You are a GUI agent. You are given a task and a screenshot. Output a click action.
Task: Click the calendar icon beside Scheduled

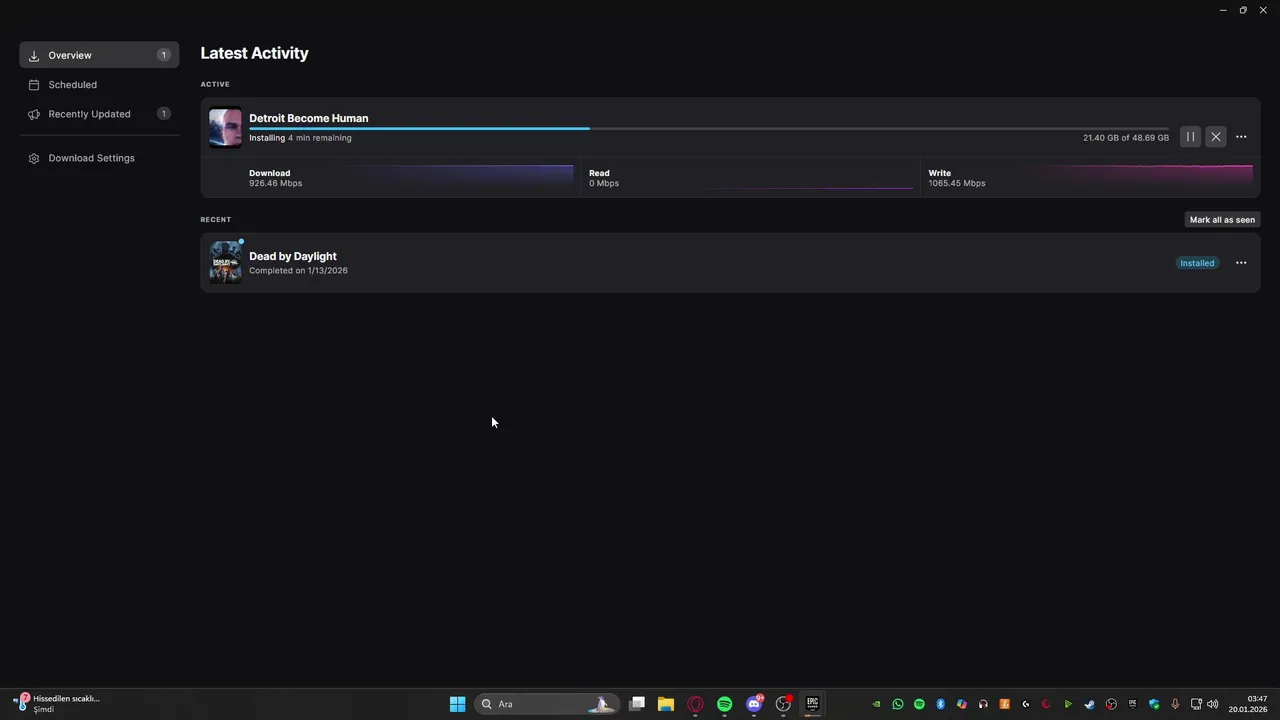coord(34,85)
